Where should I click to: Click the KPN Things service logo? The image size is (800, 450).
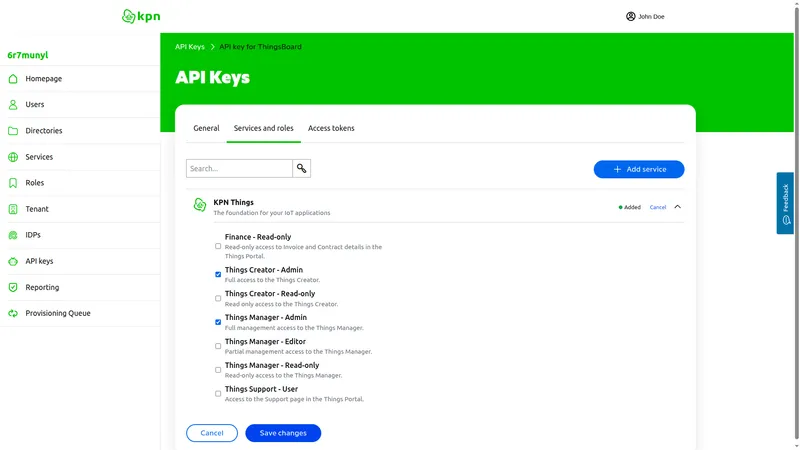coord(200,205)
